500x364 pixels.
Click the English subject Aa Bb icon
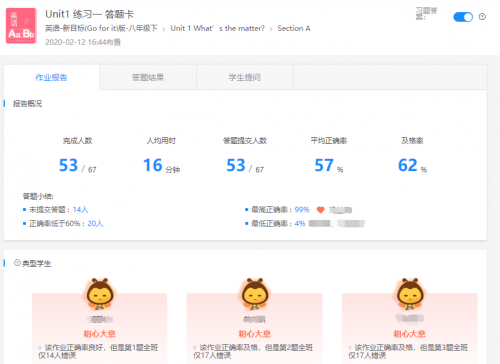pos(21,26)
